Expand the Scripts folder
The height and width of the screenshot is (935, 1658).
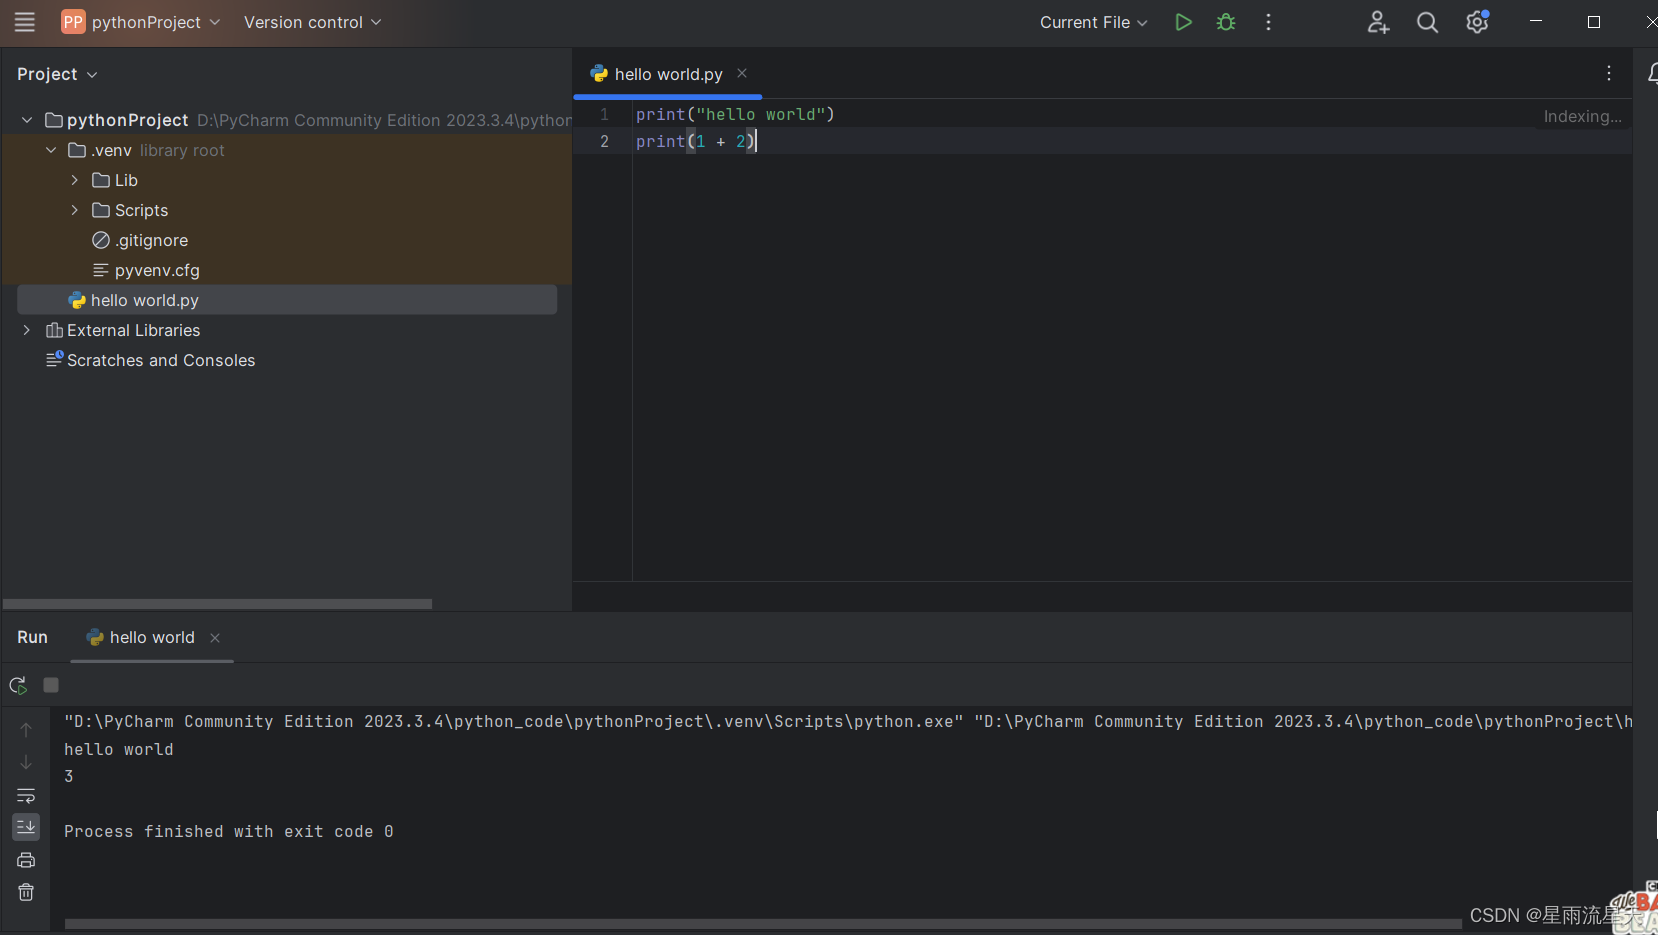[75, 210]
